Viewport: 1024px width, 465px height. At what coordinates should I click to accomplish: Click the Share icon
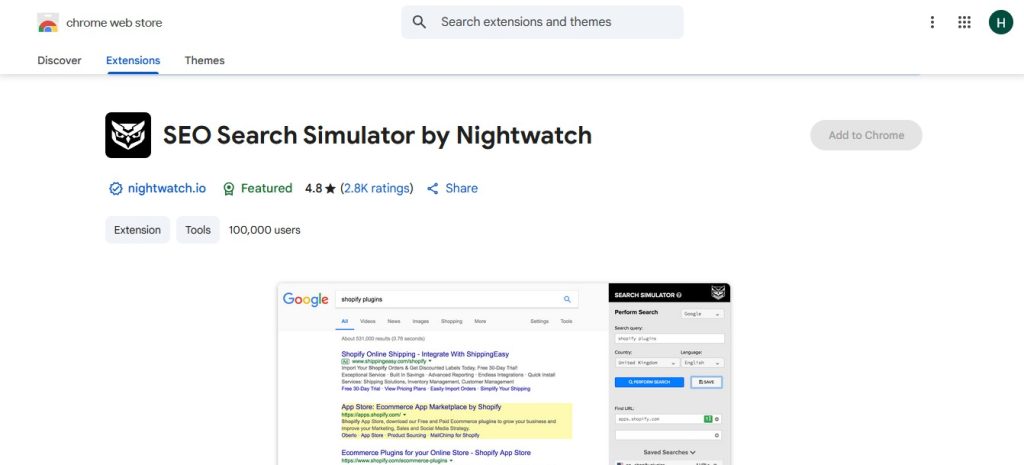coord(433,189)
